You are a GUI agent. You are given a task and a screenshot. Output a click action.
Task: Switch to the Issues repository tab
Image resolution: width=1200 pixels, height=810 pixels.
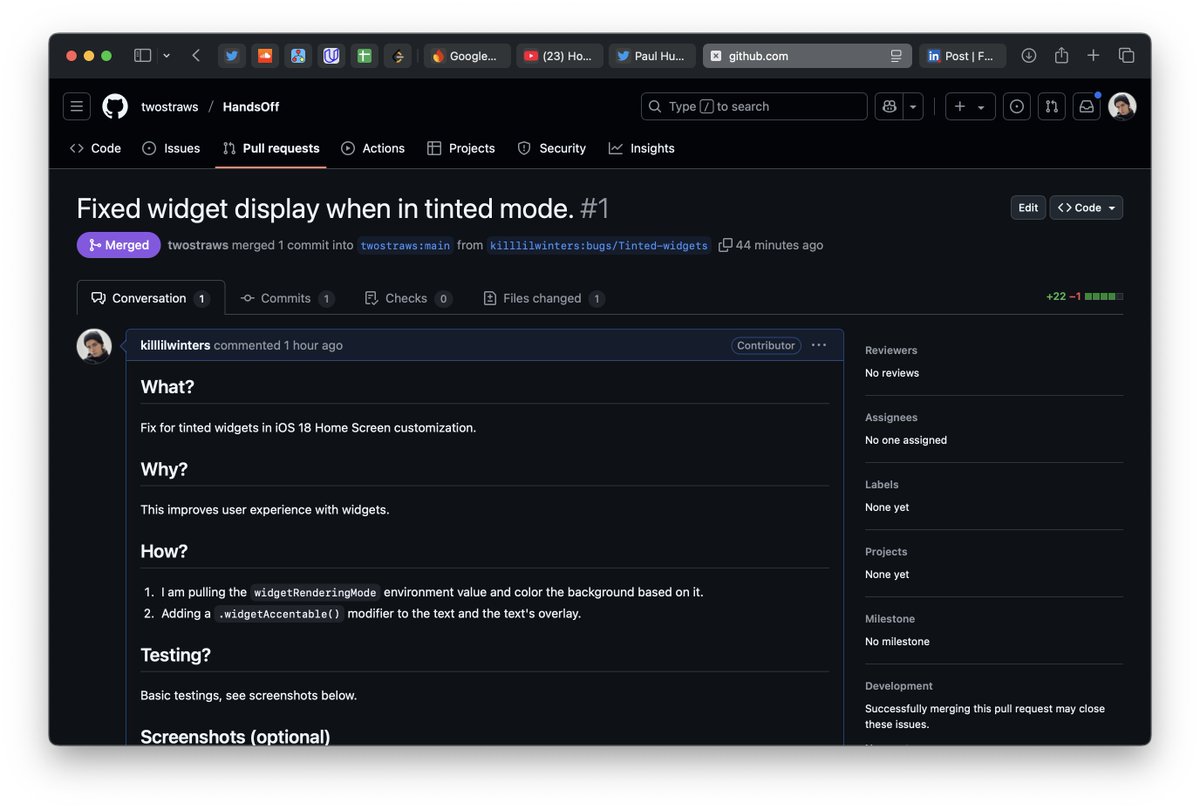point(171,148)
